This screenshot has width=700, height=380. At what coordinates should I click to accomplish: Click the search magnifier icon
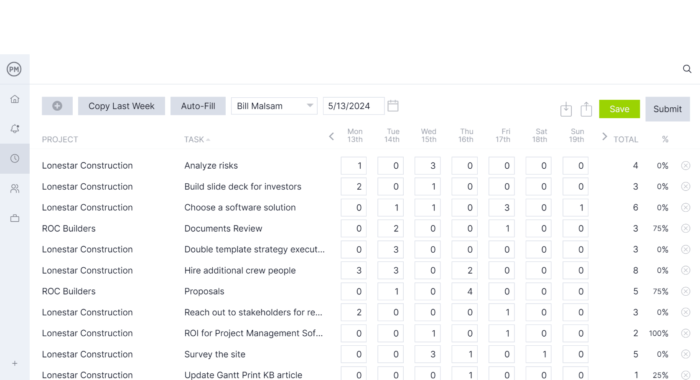click(x=687, y=69)
